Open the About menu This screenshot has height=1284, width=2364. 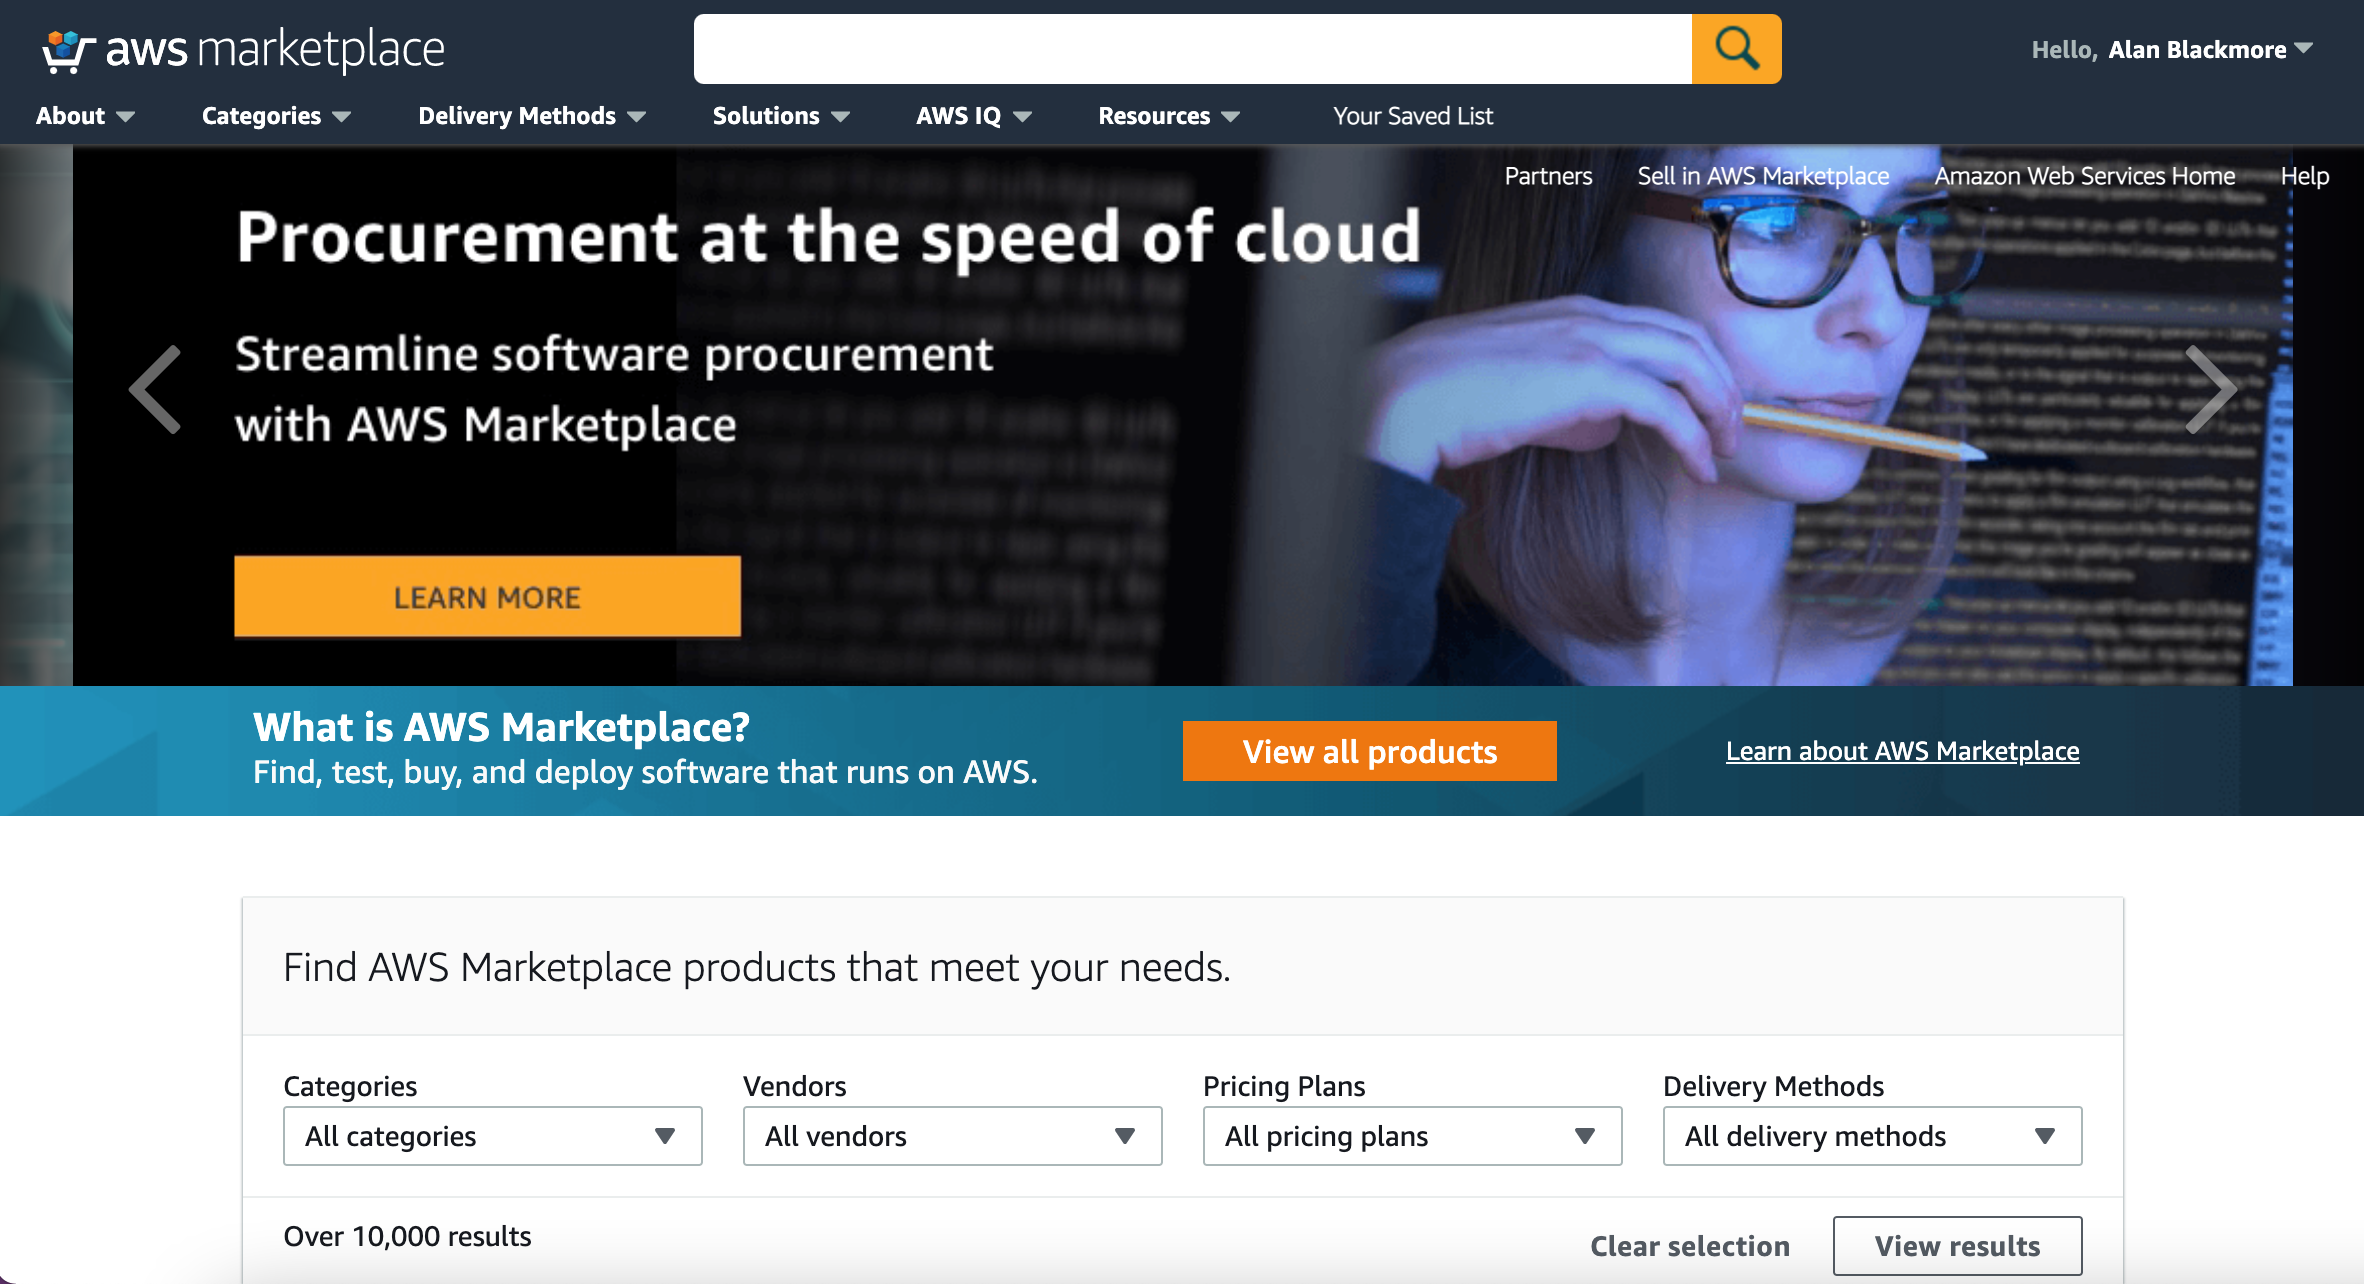click(85, 116)
